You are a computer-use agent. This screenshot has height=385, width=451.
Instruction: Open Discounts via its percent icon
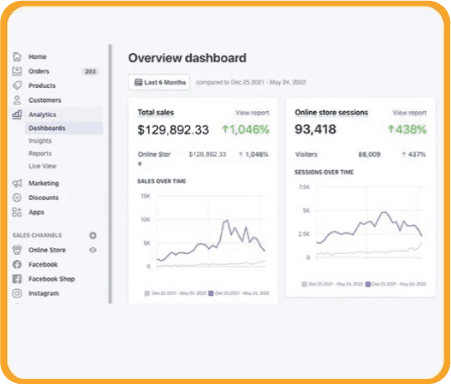click(17, 198)
